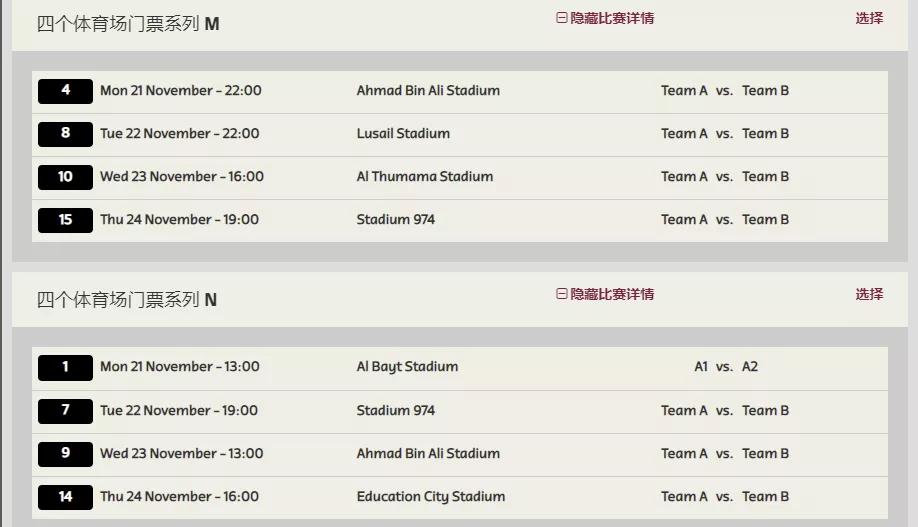Collapse match details for series N
918x527 pixels.
pyautogui.click(x=605, y=294)
